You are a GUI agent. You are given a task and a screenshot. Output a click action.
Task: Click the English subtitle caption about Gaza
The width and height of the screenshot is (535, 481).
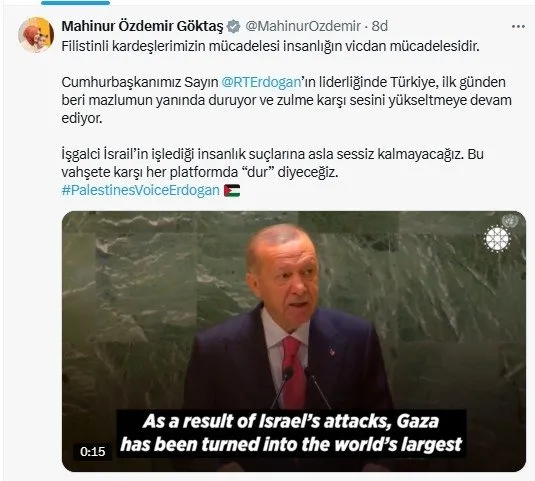click(291, 433)
